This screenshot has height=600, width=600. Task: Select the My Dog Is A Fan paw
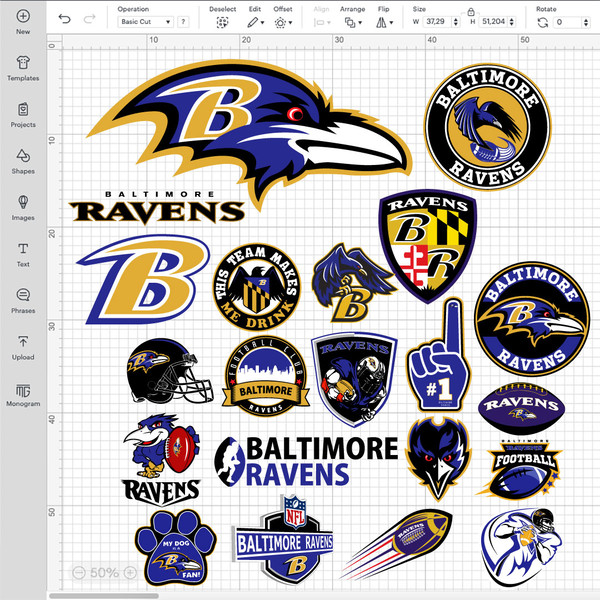176,547
